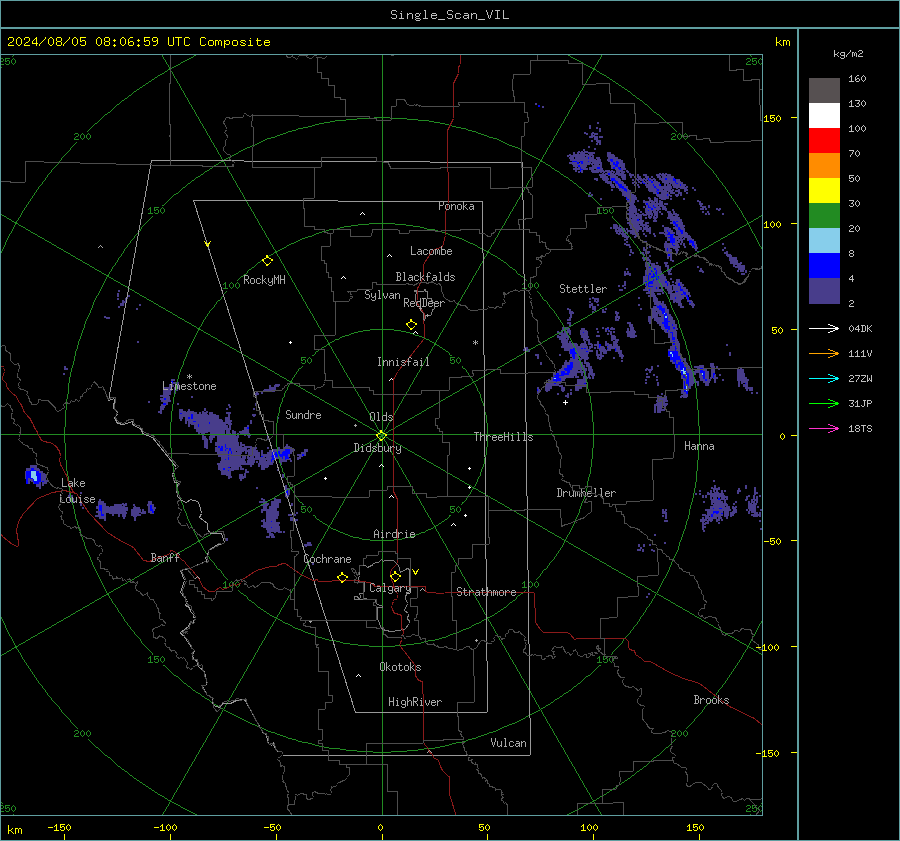Viewport: 900px width, 841px height.
Task: Click the HighRiver town label
Action: coord(415,702)
